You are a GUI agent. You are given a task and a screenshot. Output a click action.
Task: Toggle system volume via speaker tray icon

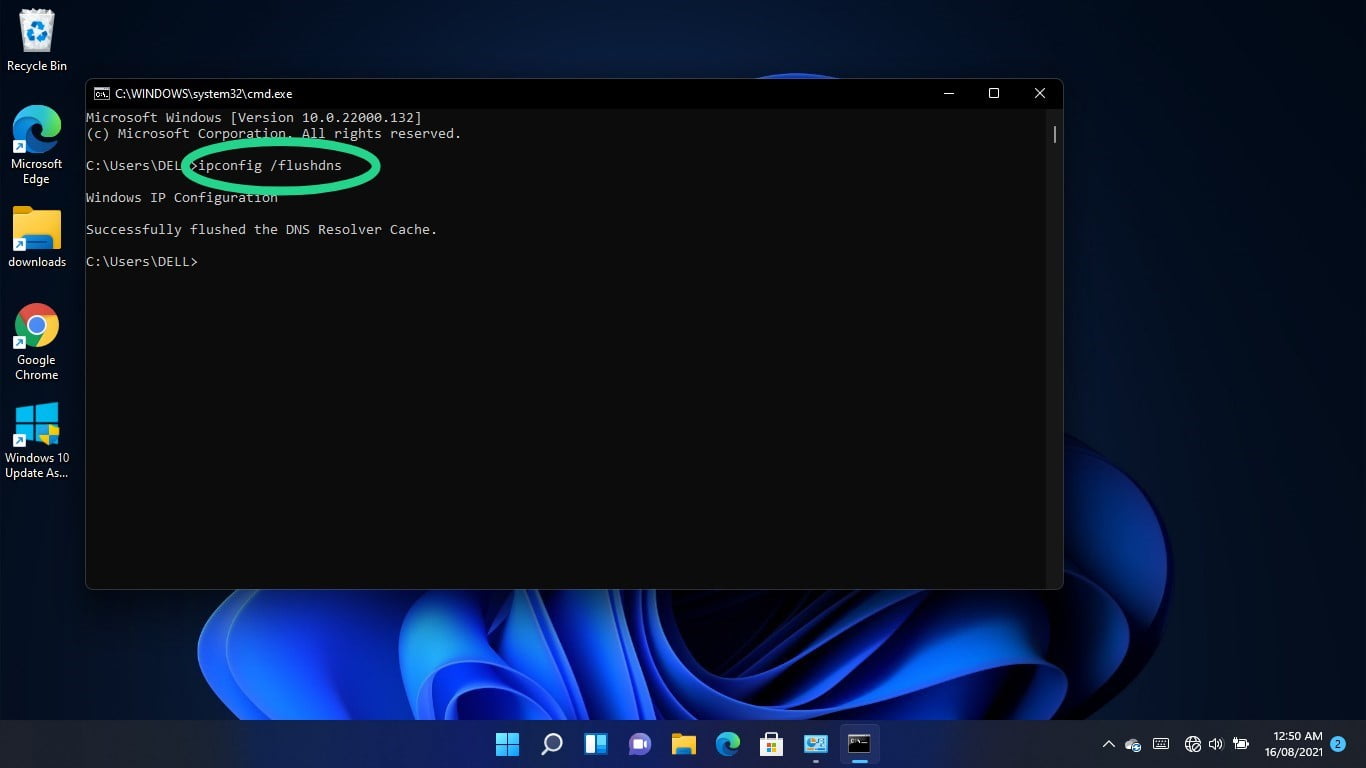click(x=1216, y=744)
